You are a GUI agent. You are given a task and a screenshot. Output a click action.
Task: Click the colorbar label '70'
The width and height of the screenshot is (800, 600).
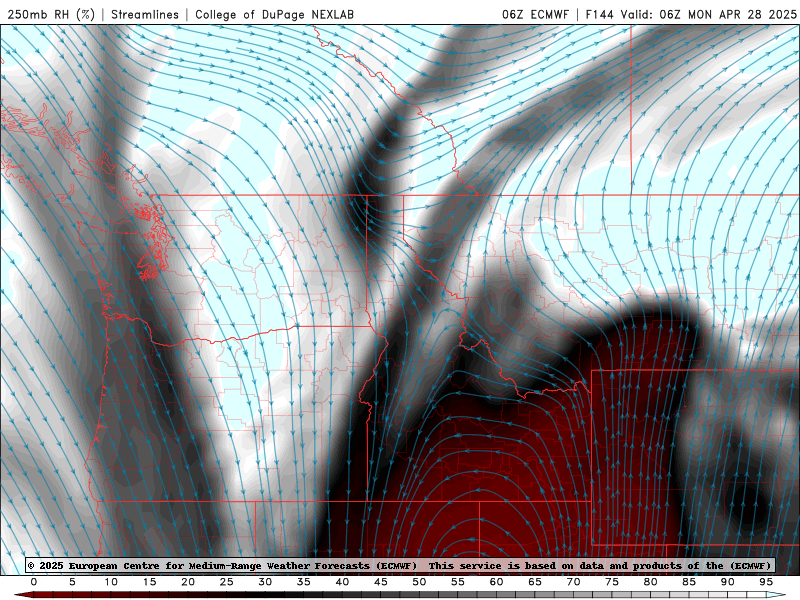573,582
